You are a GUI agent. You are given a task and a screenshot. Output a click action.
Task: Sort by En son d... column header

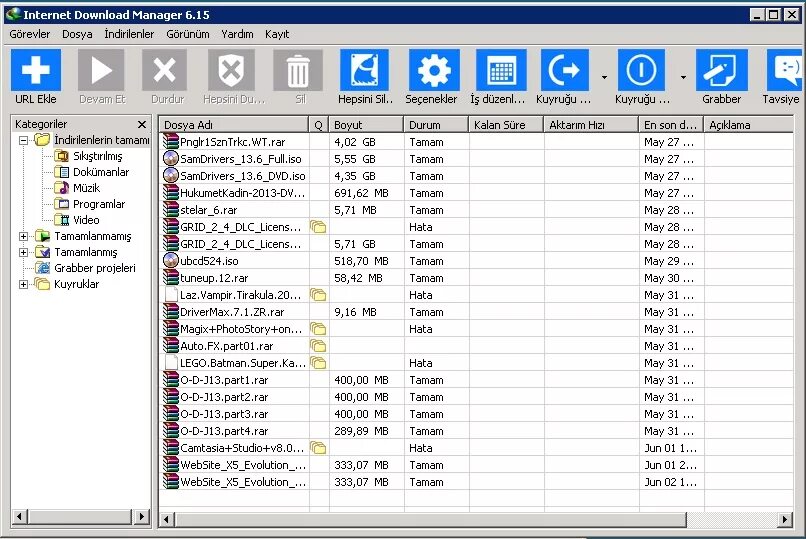pos(671,124)
